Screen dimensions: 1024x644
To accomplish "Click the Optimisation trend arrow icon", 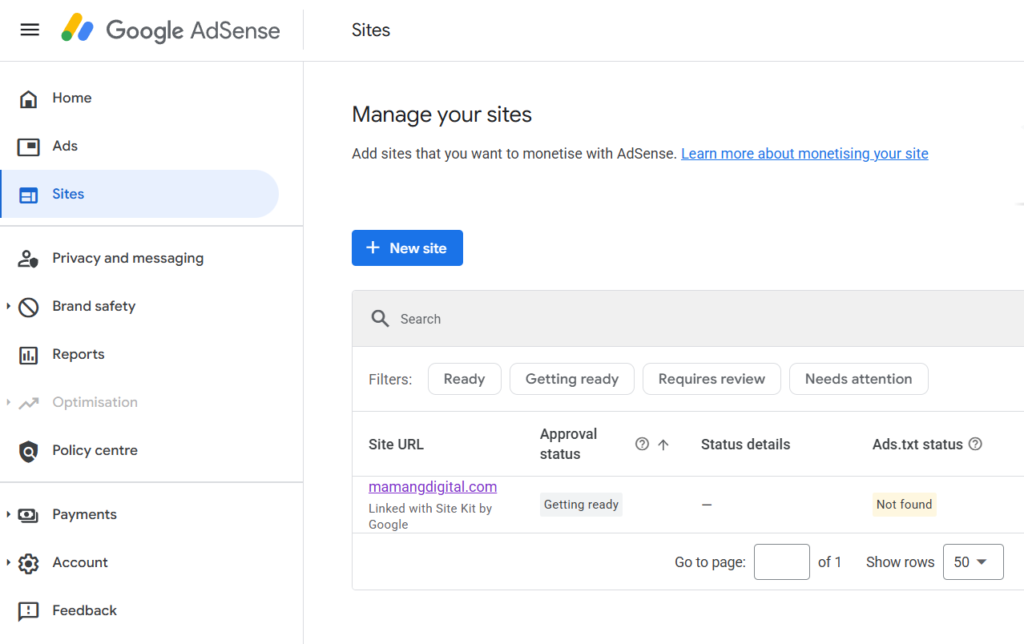I will (x=28, y=403).
